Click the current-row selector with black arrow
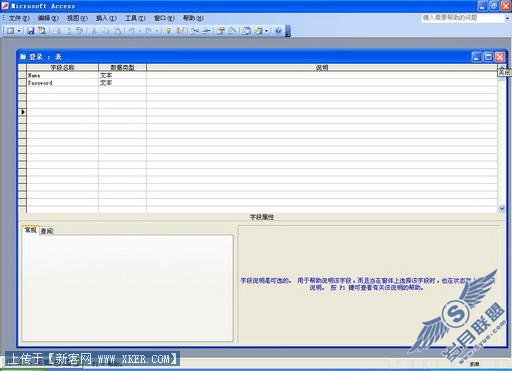This screenshot has height=371, width=512. (x=22, y=112)
